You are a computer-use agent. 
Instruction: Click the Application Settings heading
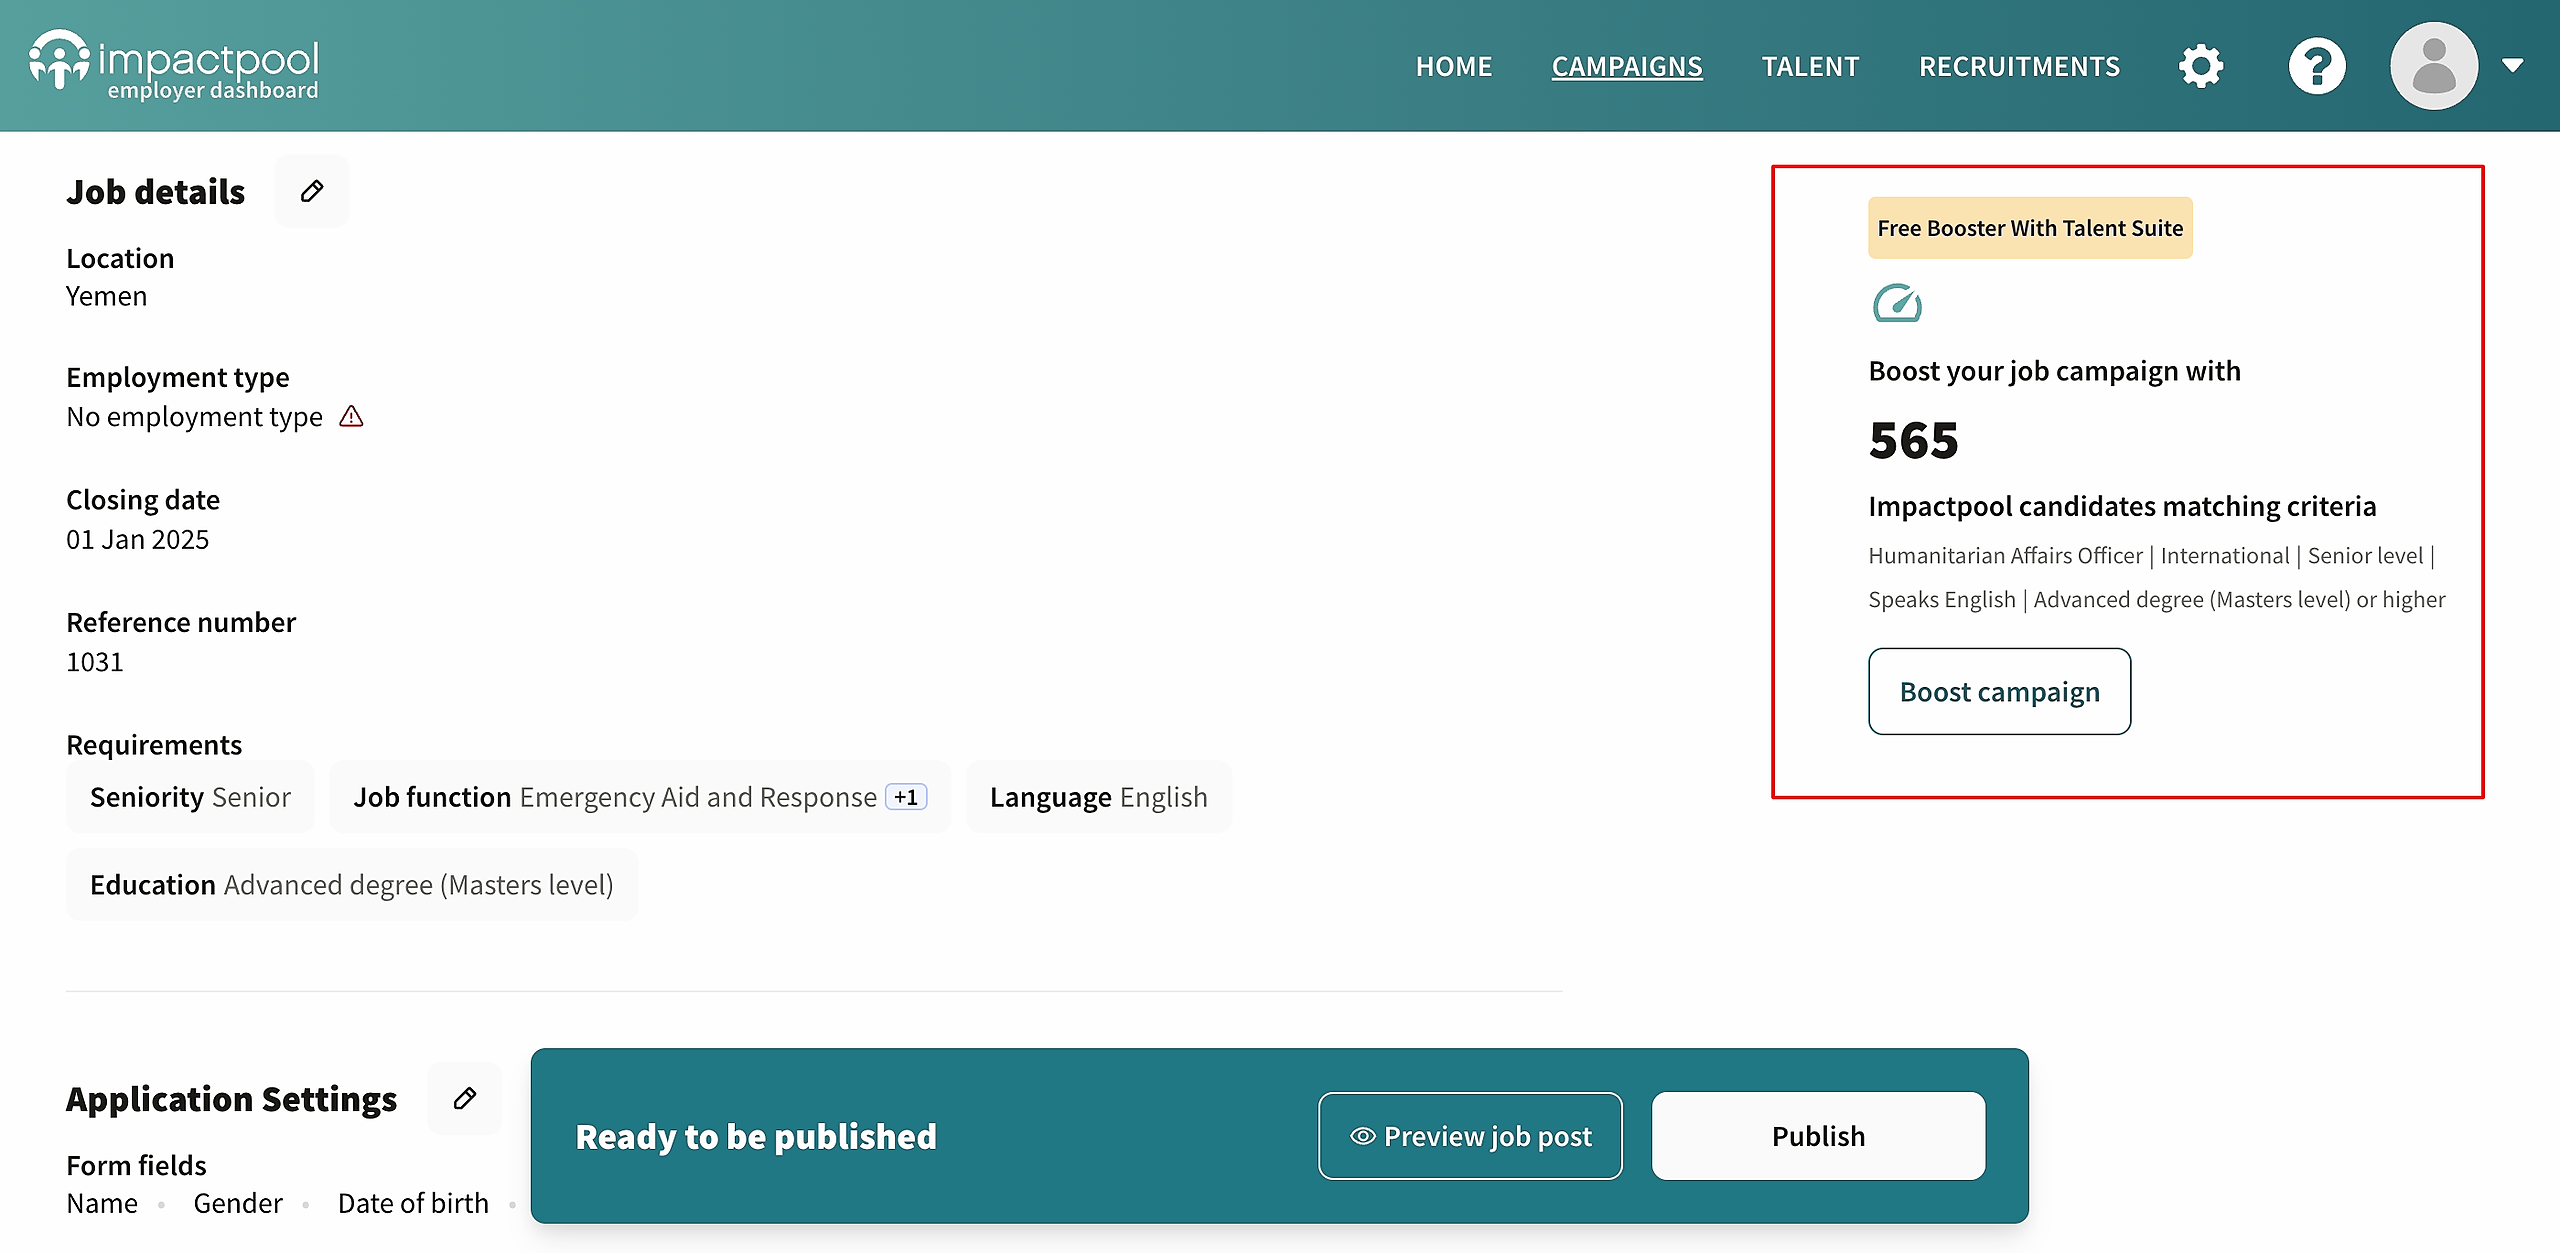pos(231,1098)
